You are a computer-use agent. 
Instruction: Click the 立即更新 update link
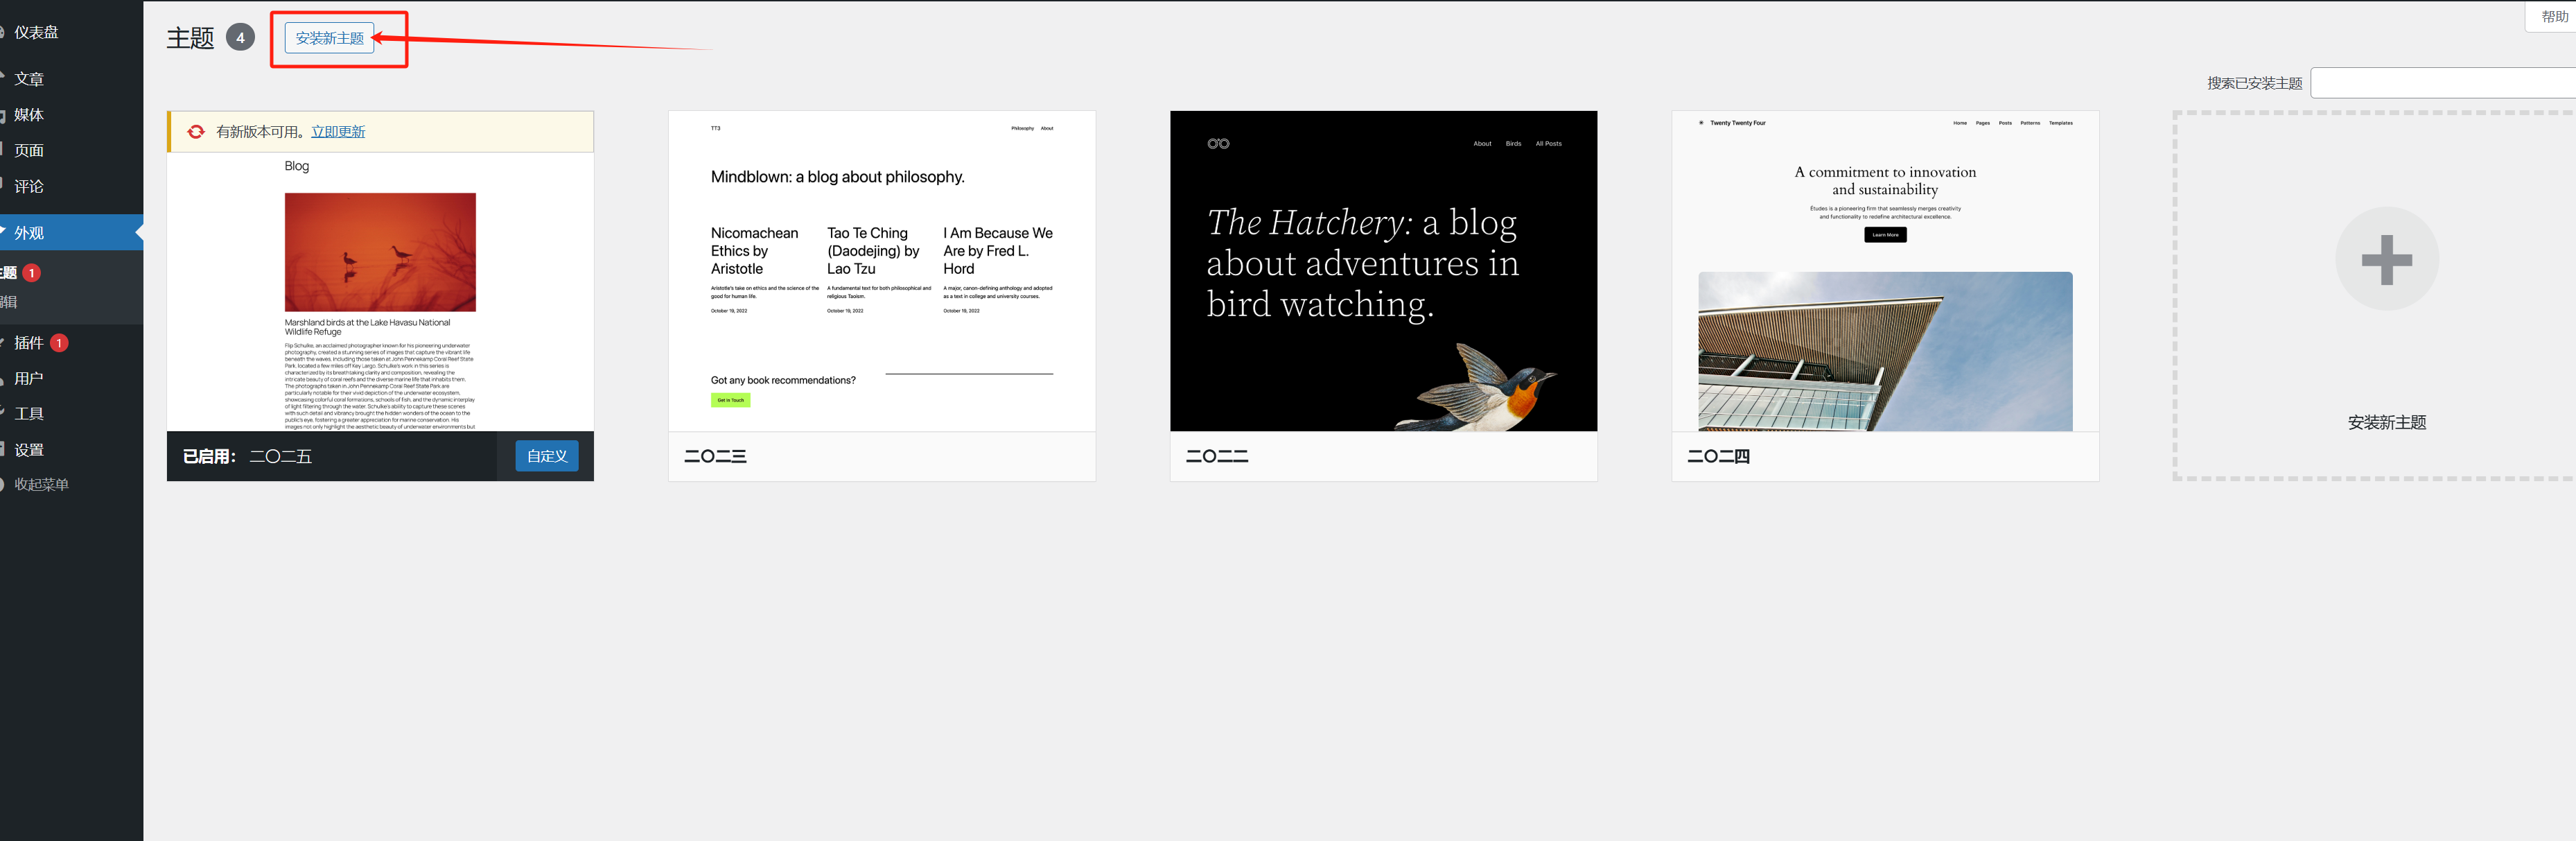pos(338,132)
